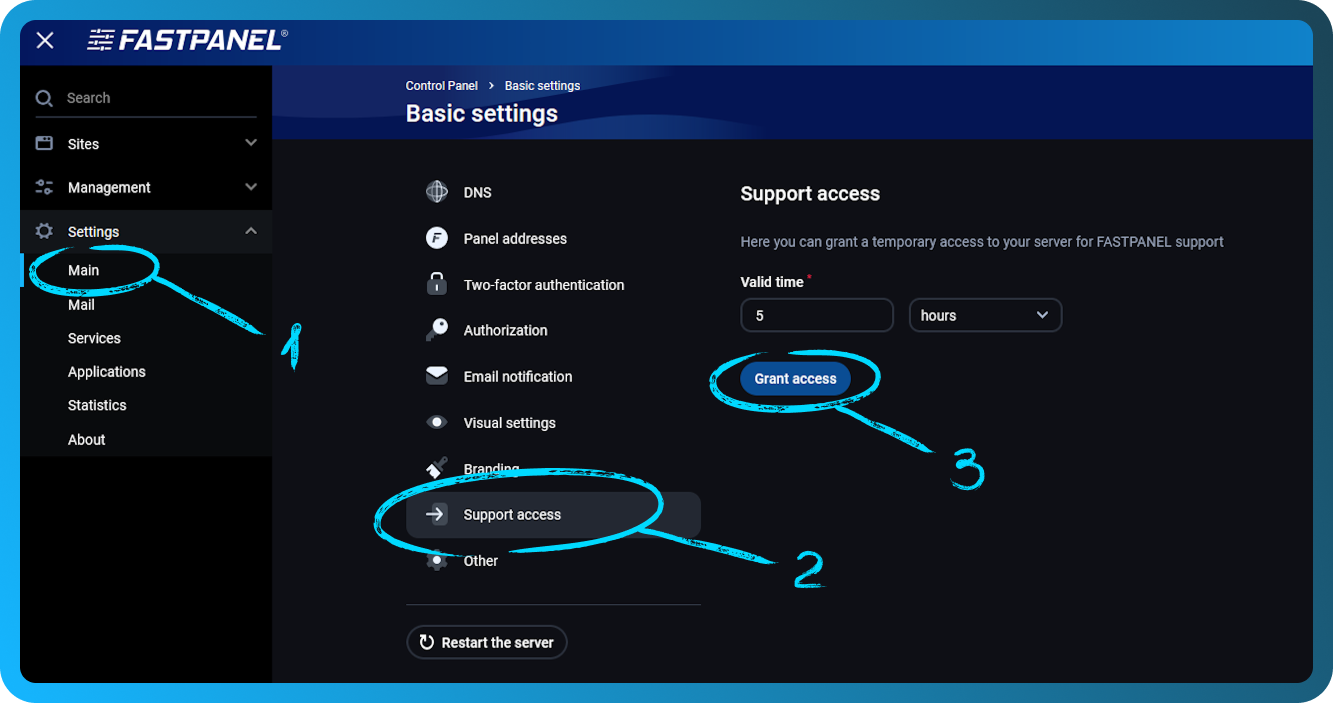
Task: Click the Branding paintbrush icon
Action: point(437,468)
